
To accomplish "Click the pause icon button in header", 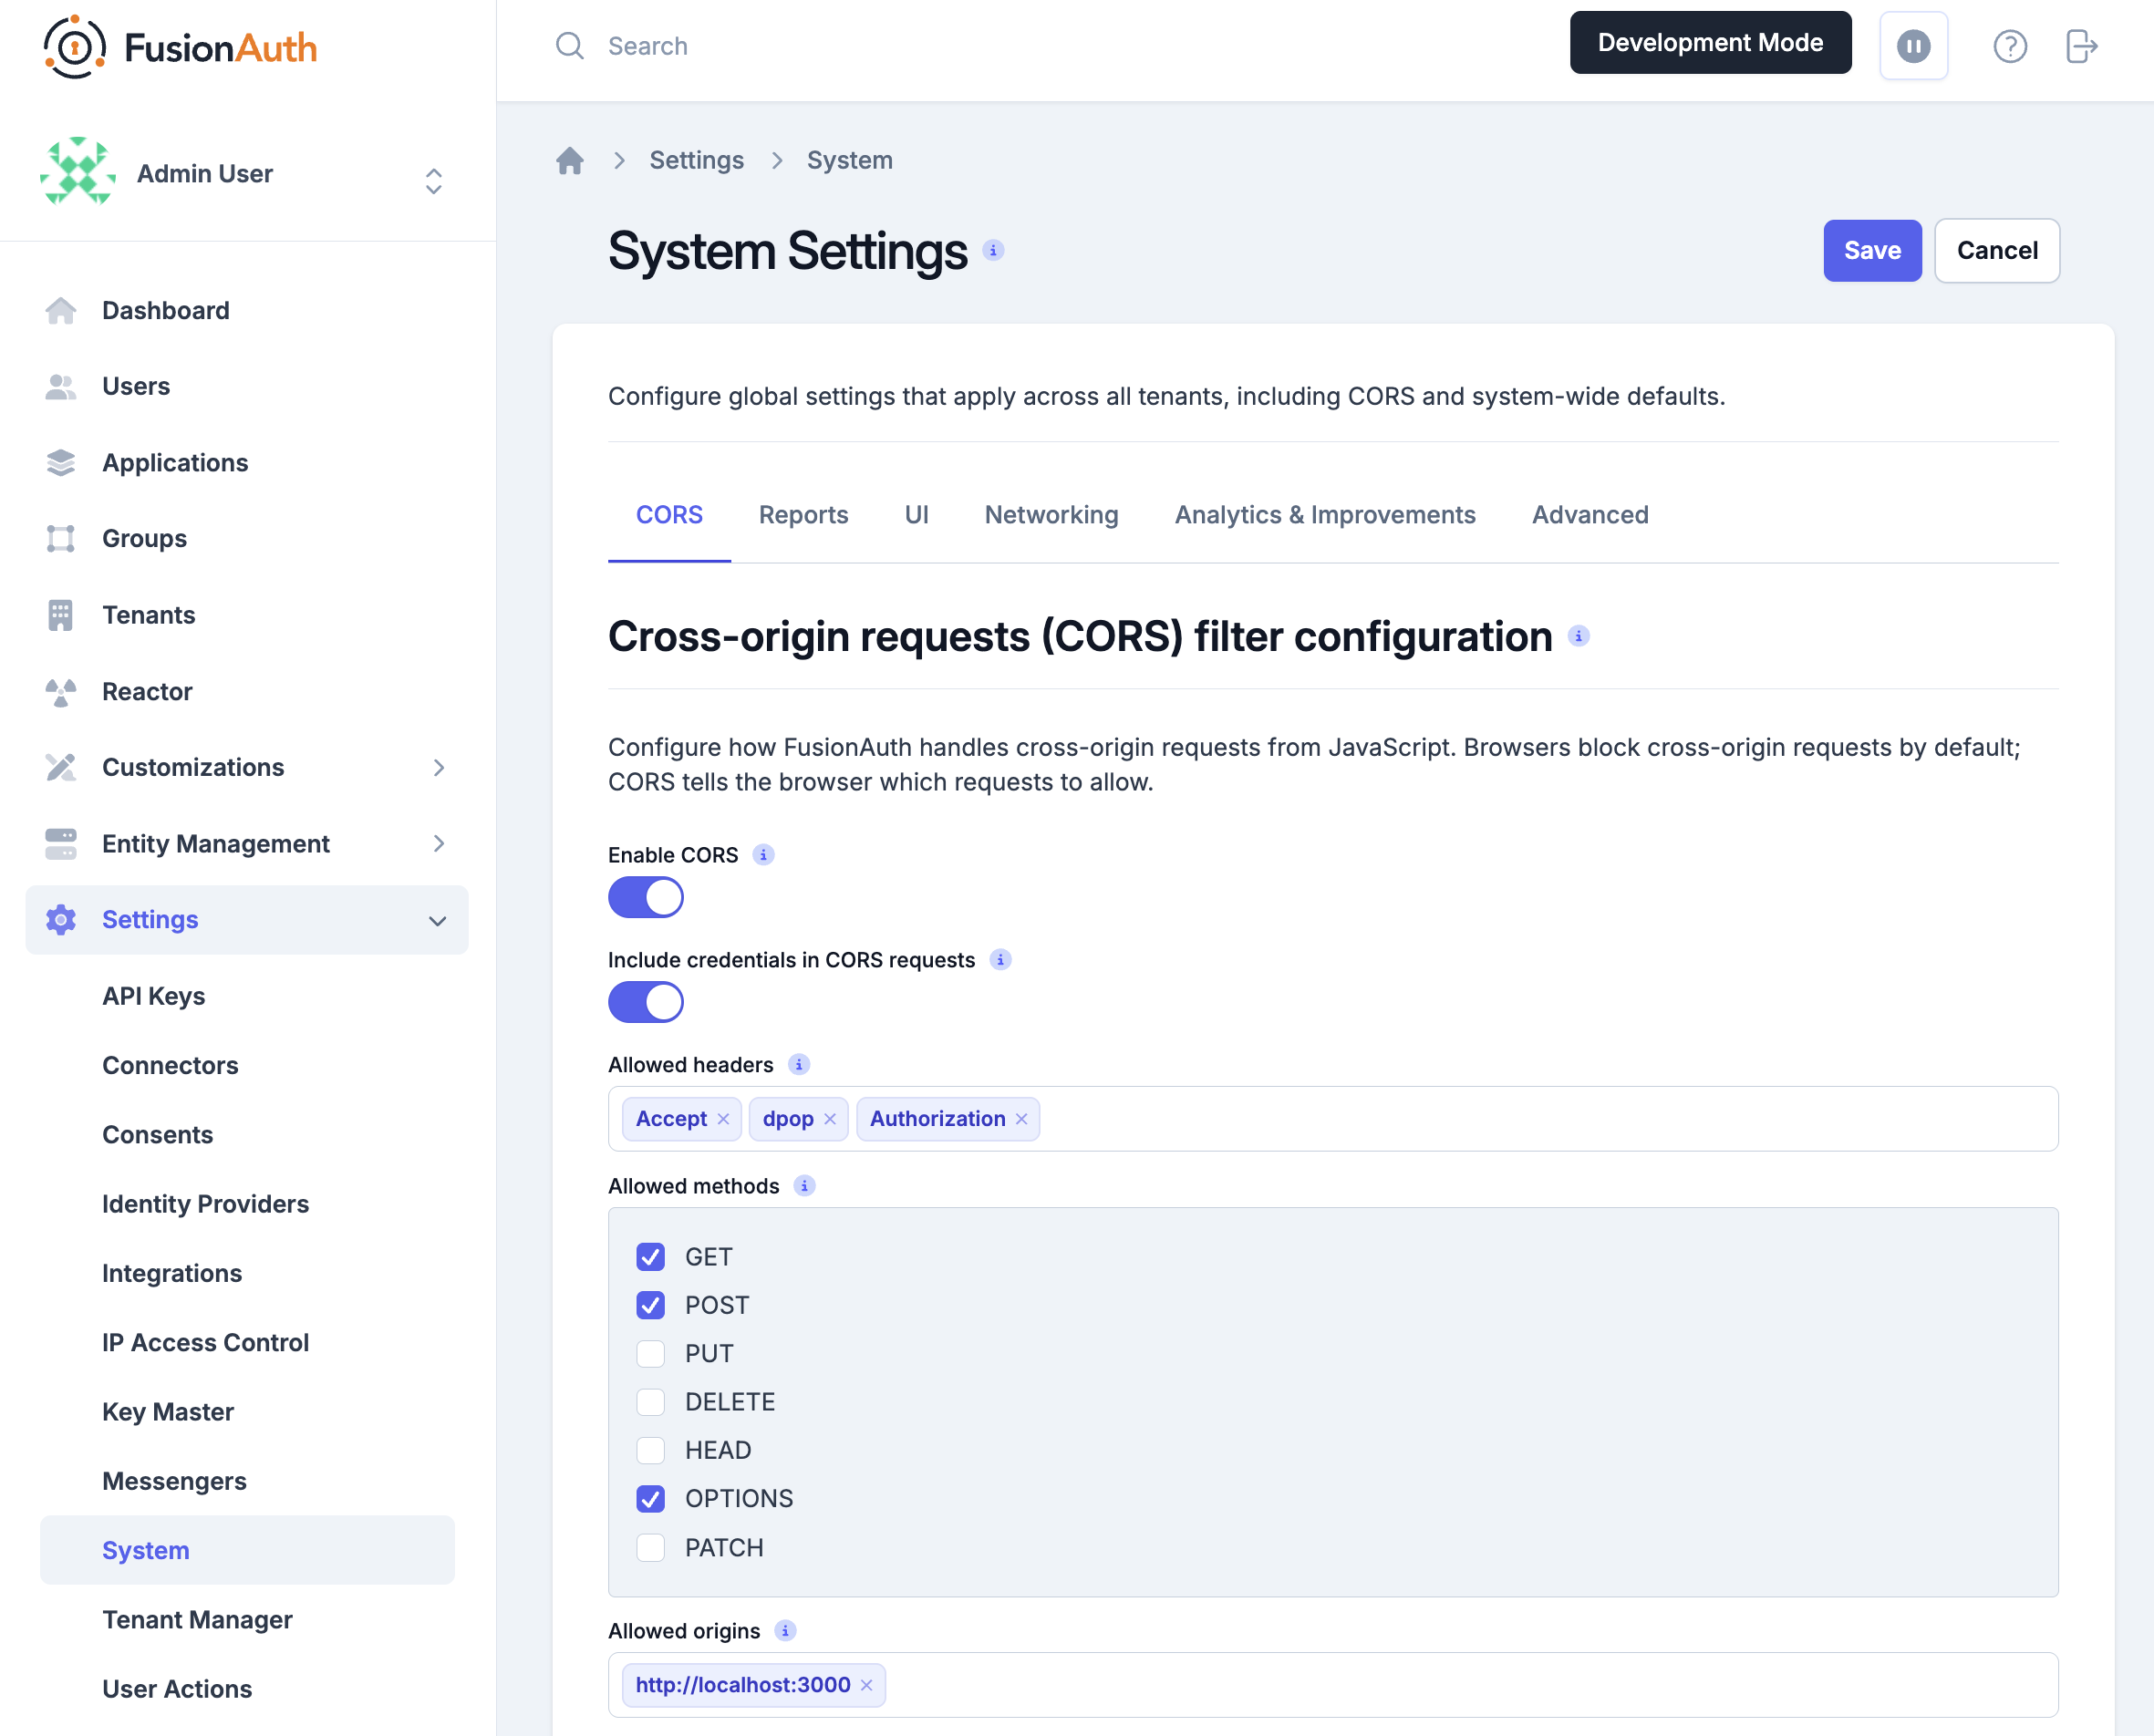I will [1913, 46].
